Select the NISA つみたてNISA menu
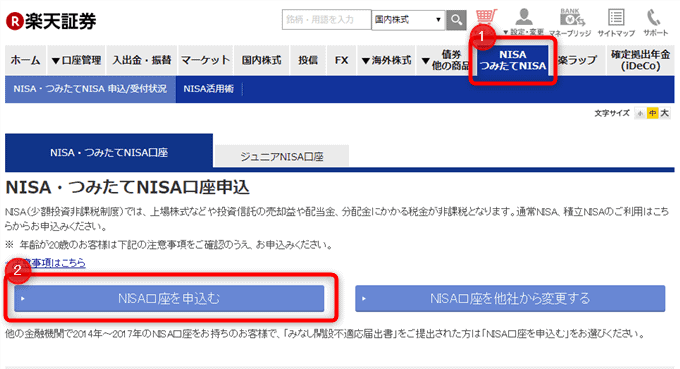The width and height of the screenshot is (680, 369). 513,60
